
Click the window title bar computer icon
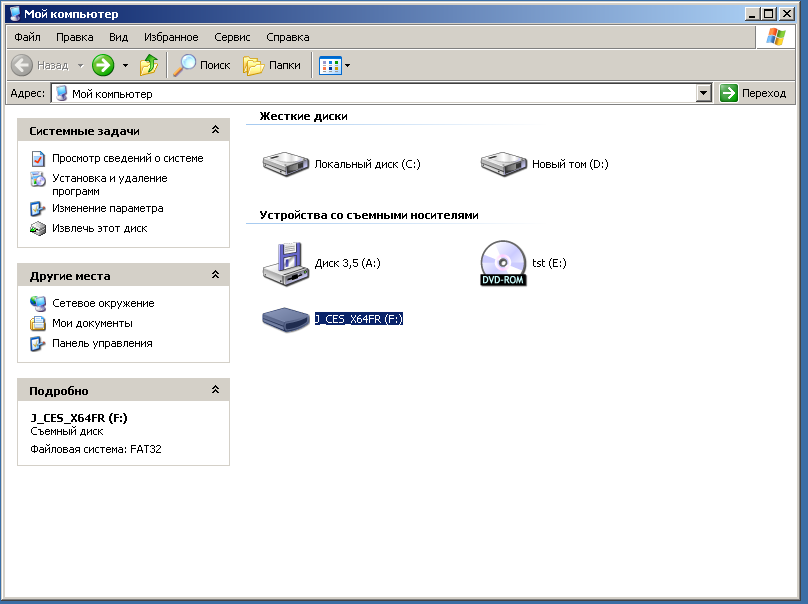tap(15, 14)
